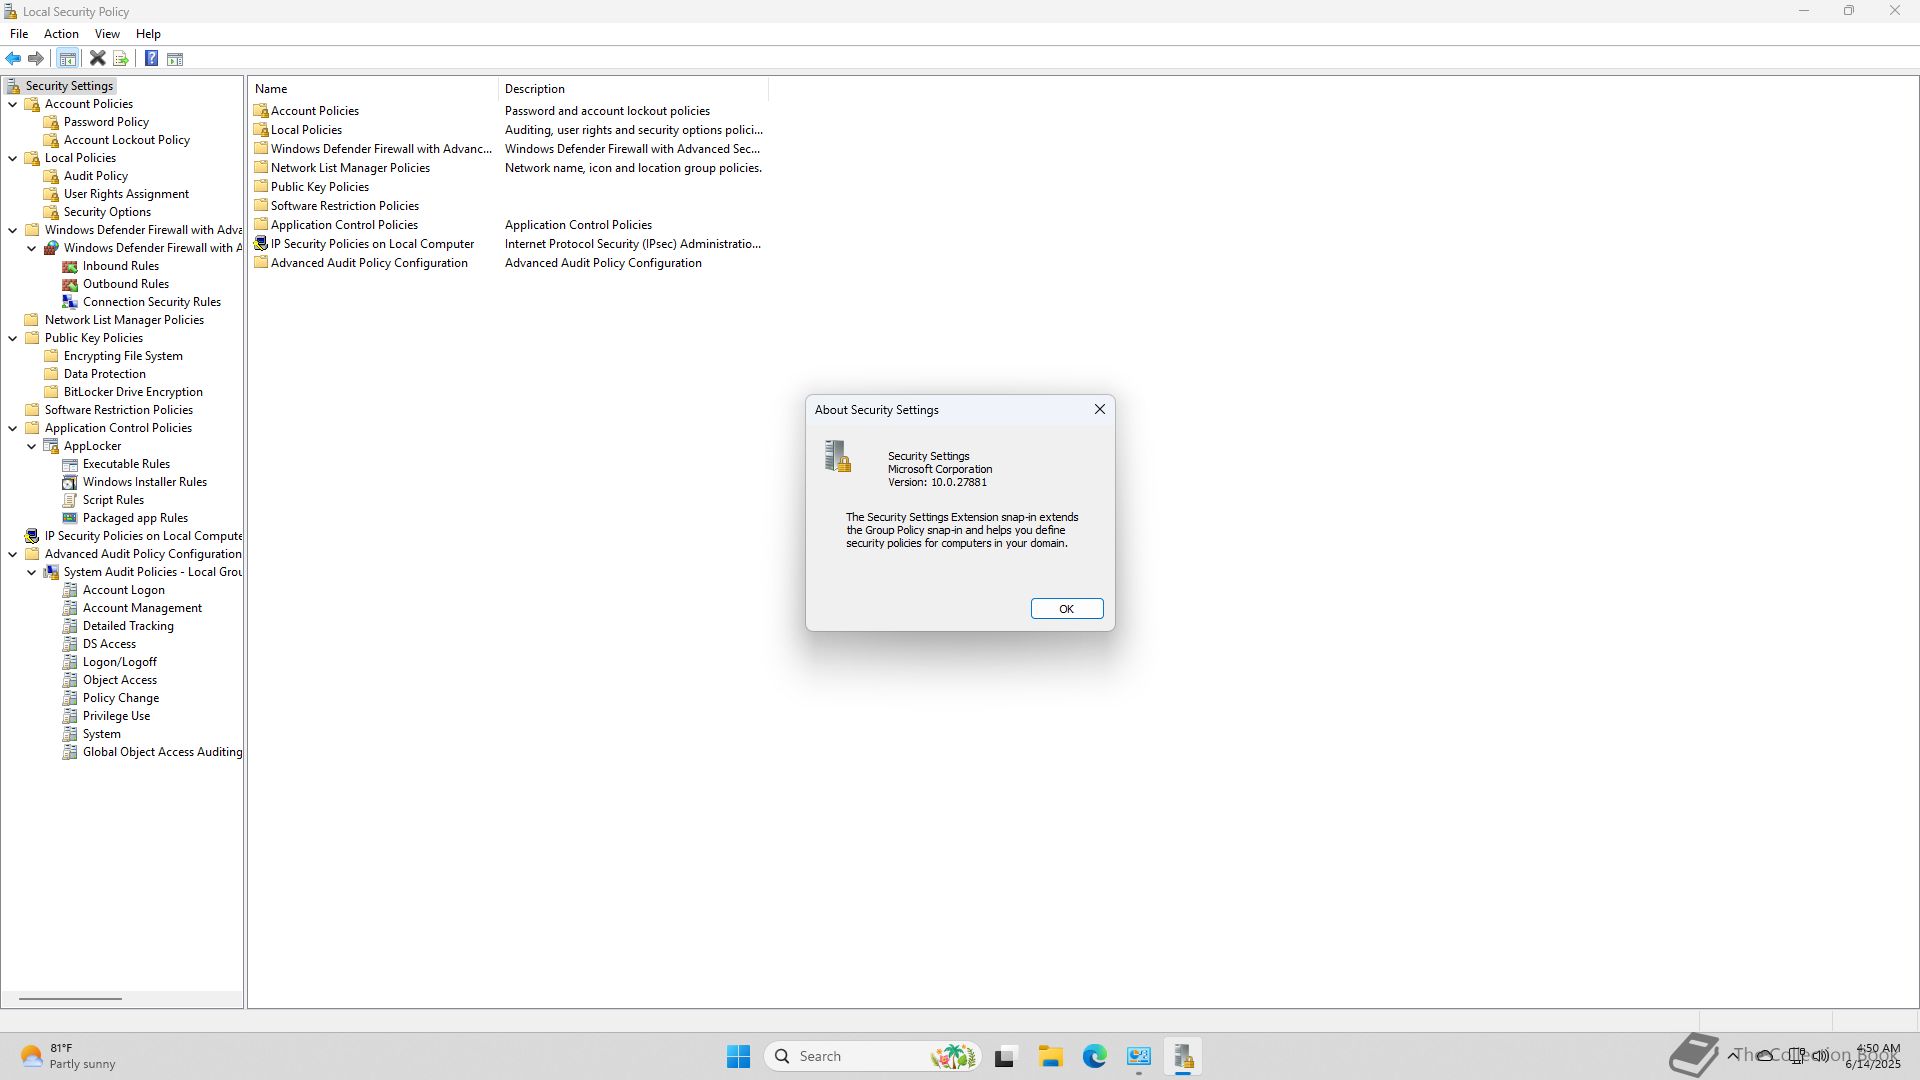Toggle the Show/Hide Console Tree icon

point(67,59)
